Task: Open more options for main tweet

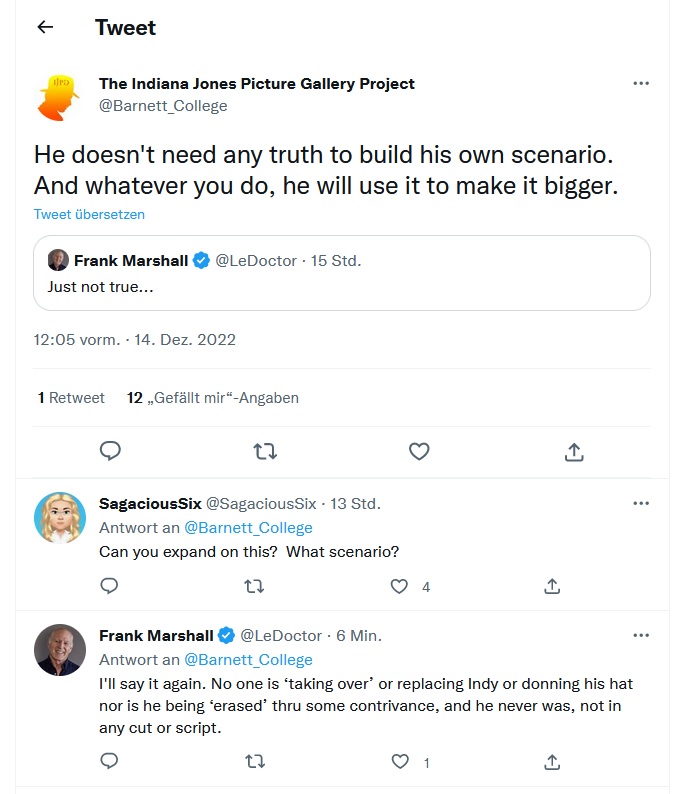Action: pyautogui.click(x=641, y=83)
